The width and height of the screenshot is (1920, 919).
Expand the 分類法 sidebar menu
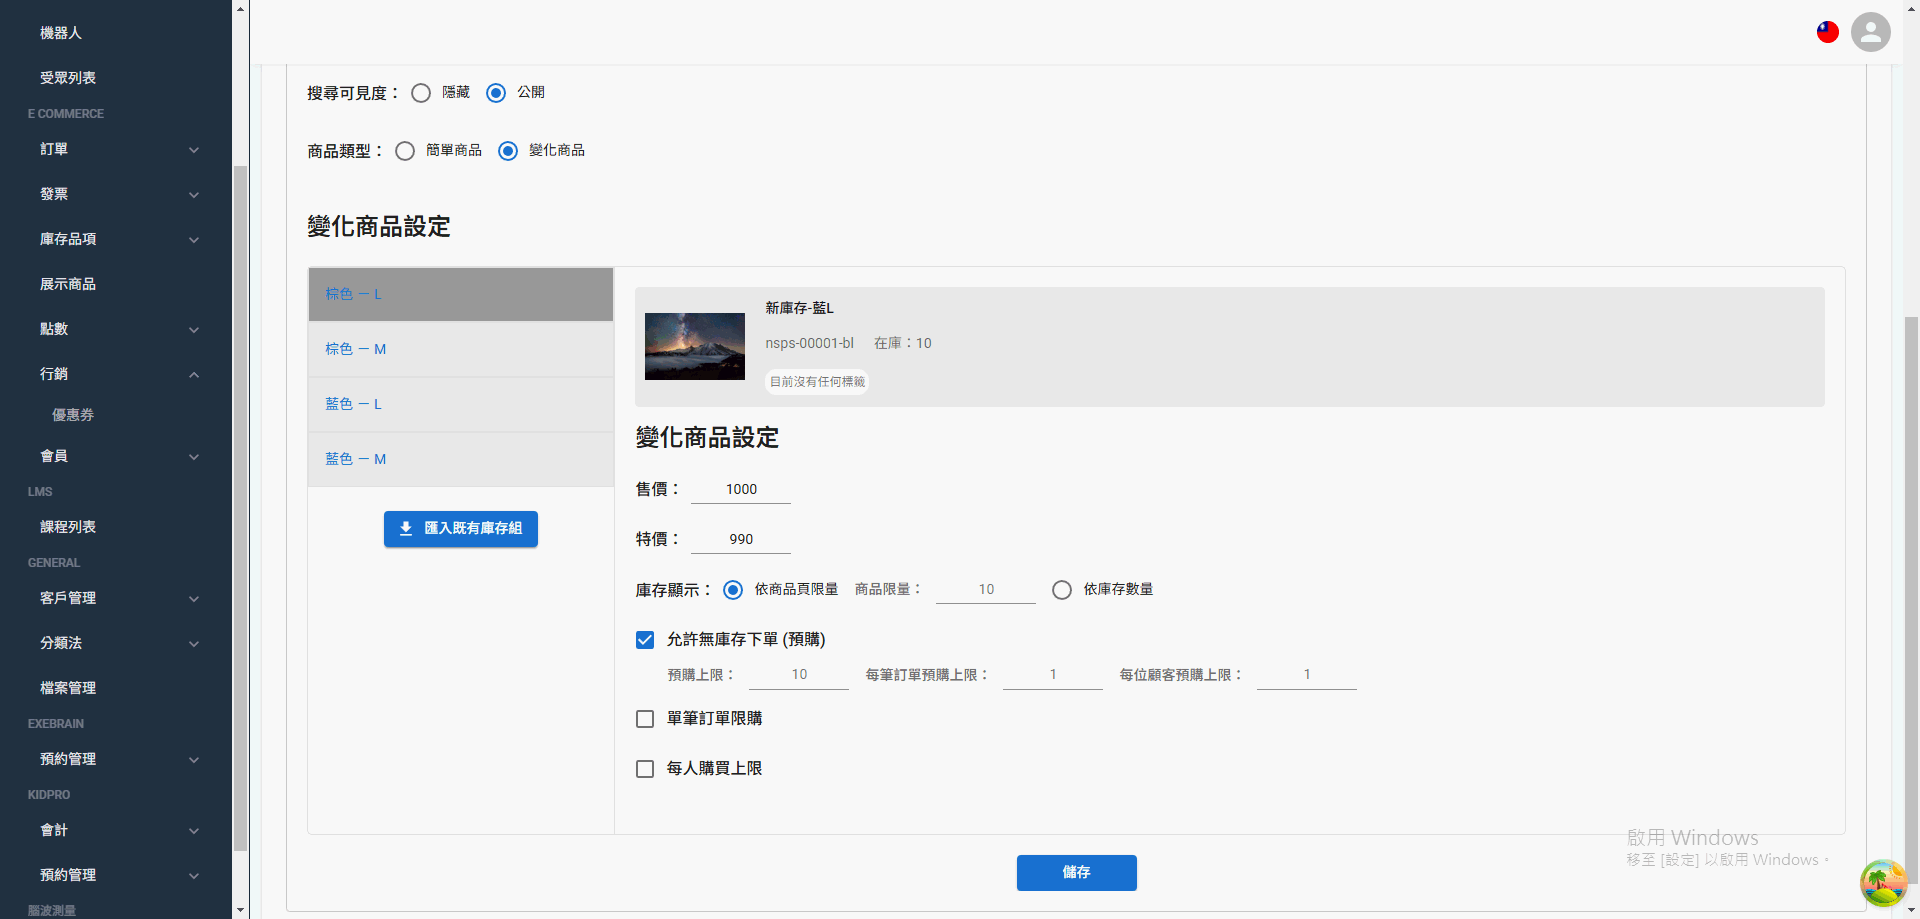point(116,643)
